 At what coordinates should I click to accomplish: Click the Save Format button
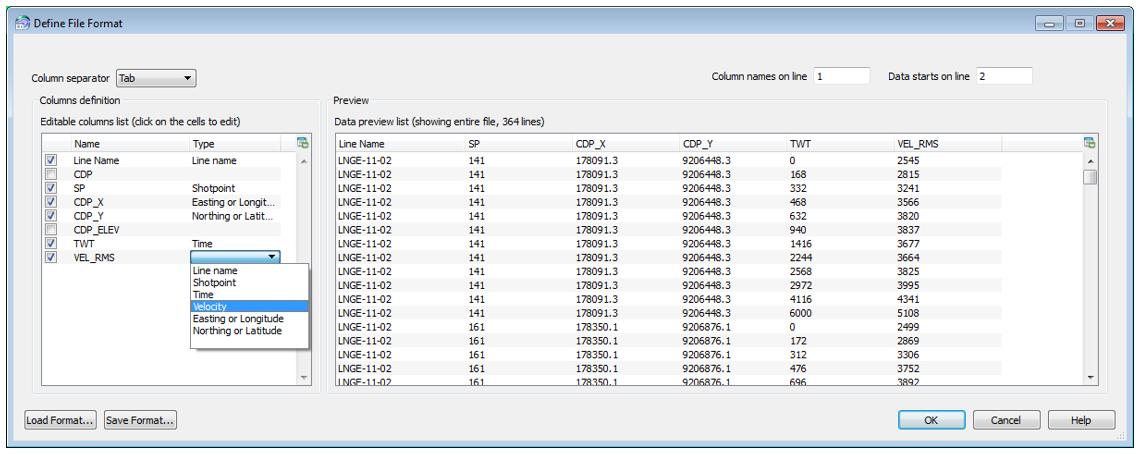click(140, 420)
